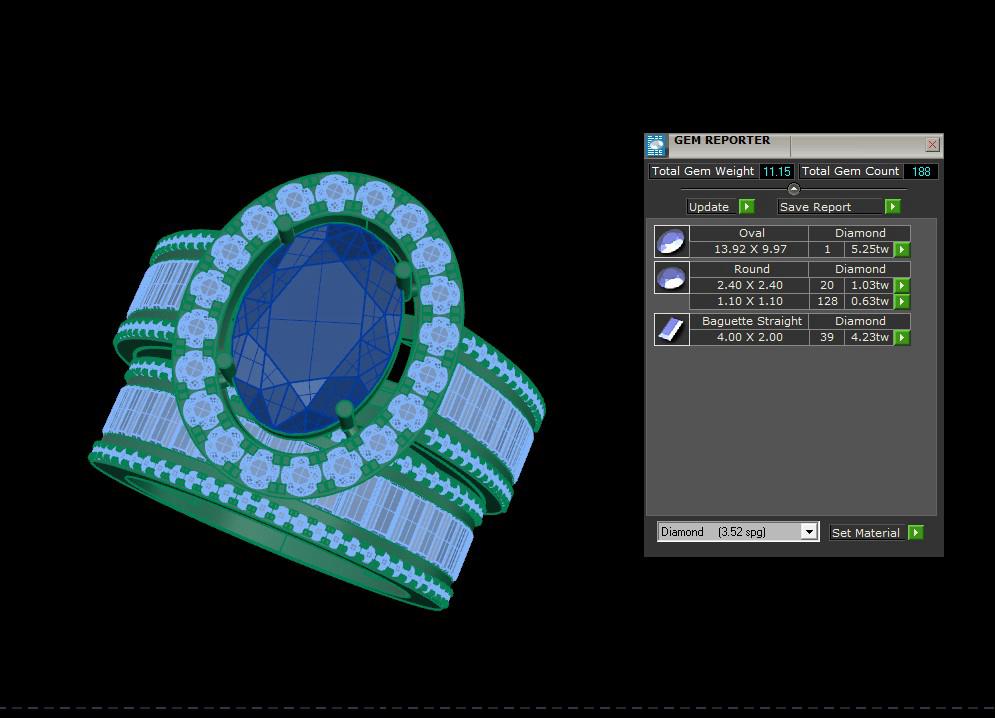Click the Gem Reporter panel logo icon

coord(657,146)
